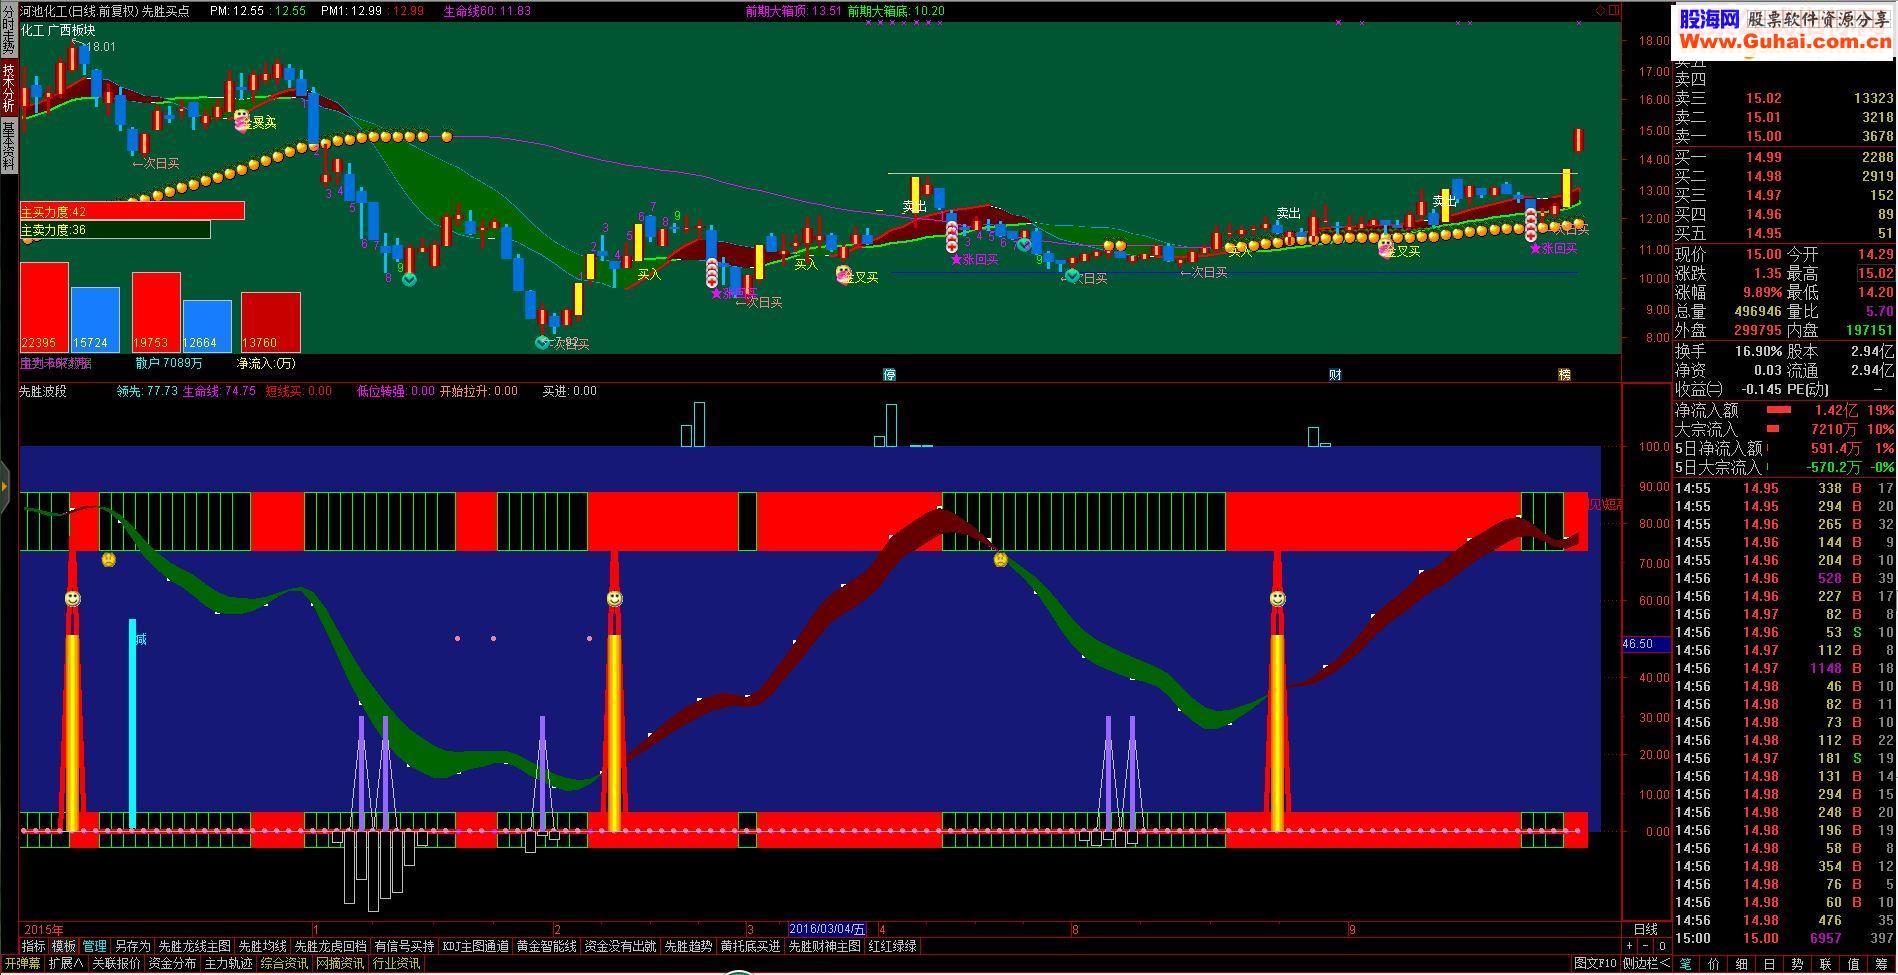Switch to the 红红绿绿 indicator
The image size is (1898, 975).
click(x=893, y=946)
